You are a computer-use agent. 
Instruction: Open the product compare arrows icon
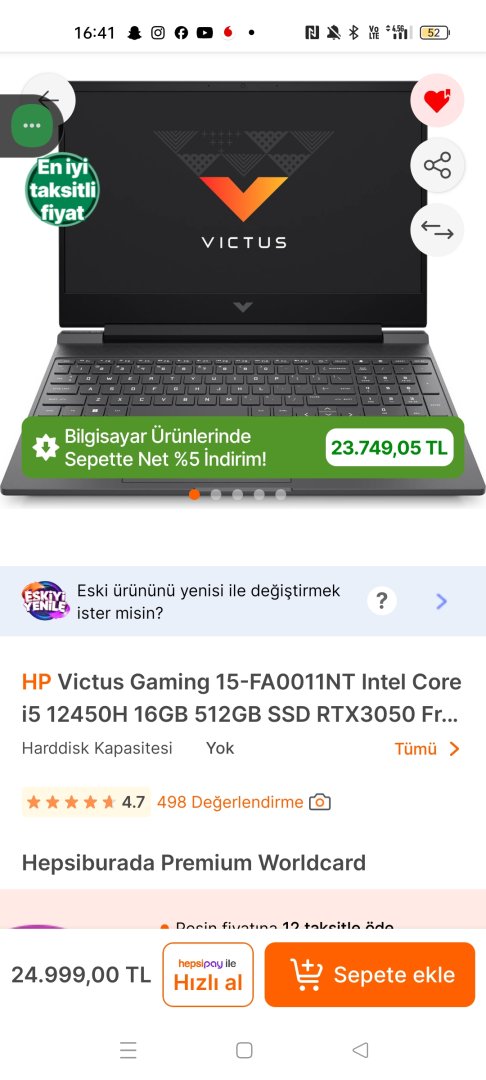coord(437,230)
